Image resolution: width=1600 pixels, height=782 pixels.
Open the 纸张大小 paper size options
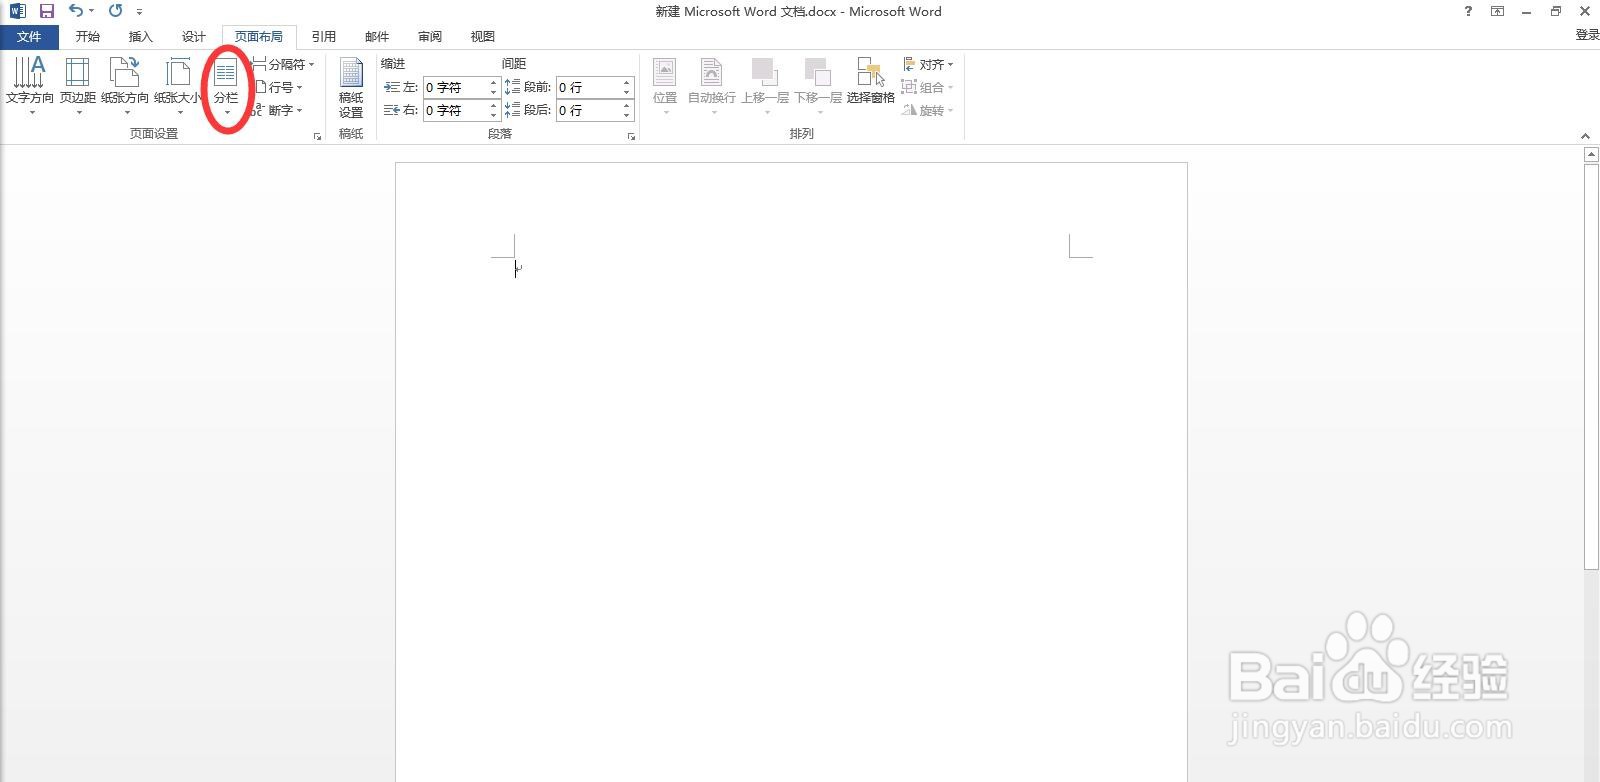click(x=178, y=86)
